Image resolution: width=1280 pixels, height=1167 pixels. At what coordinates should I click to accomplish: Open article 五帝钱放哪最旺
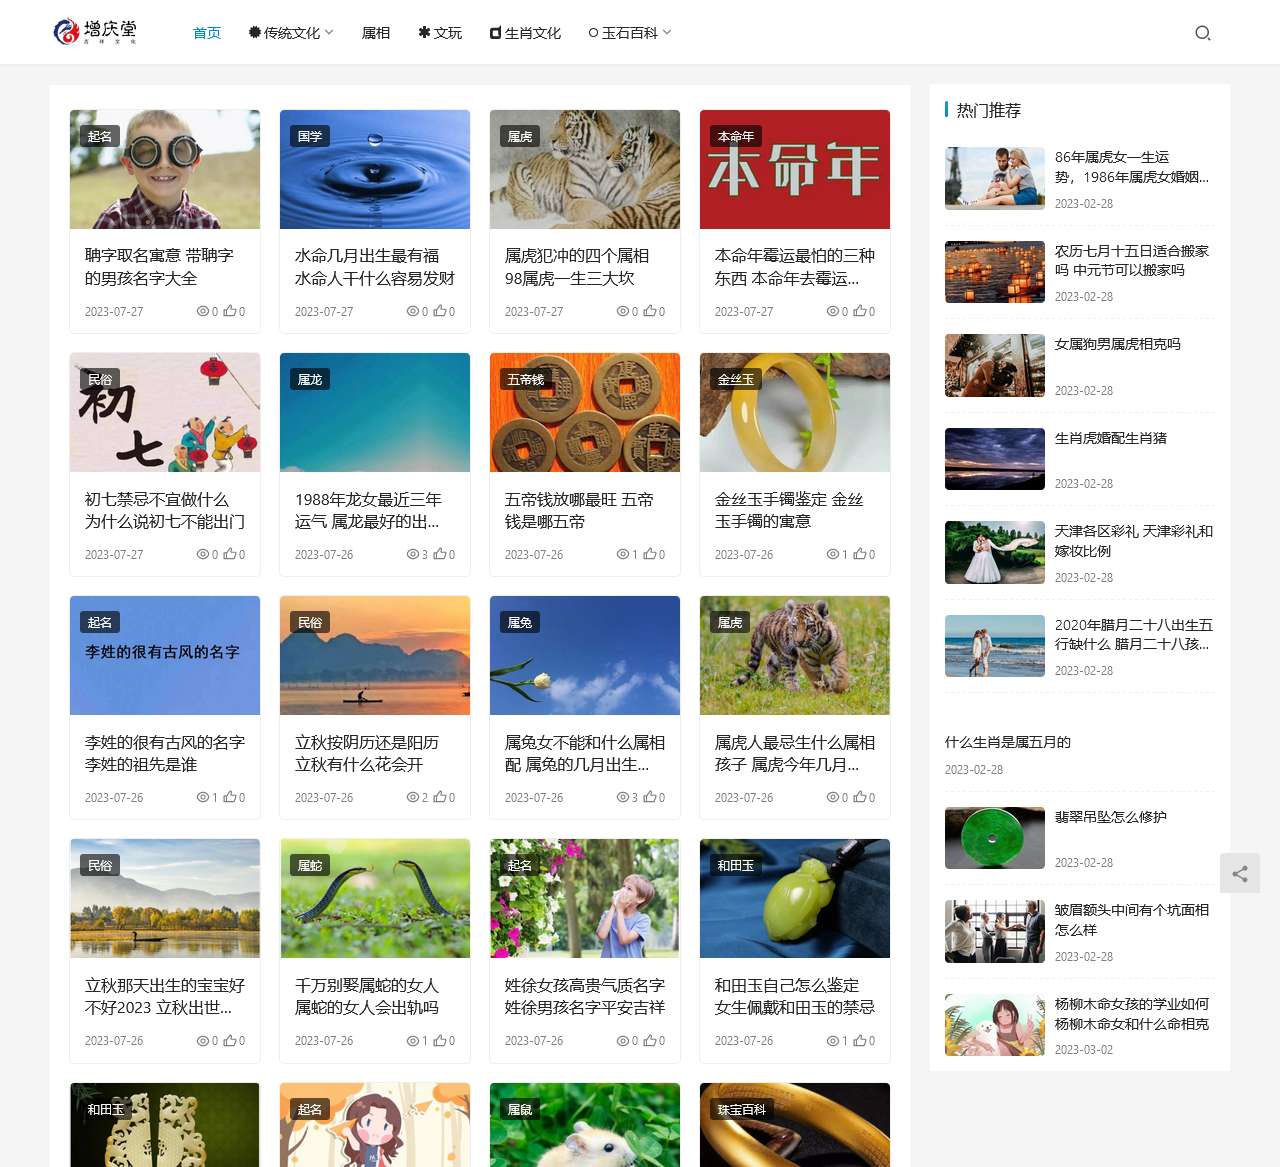(x=580, y=510)
